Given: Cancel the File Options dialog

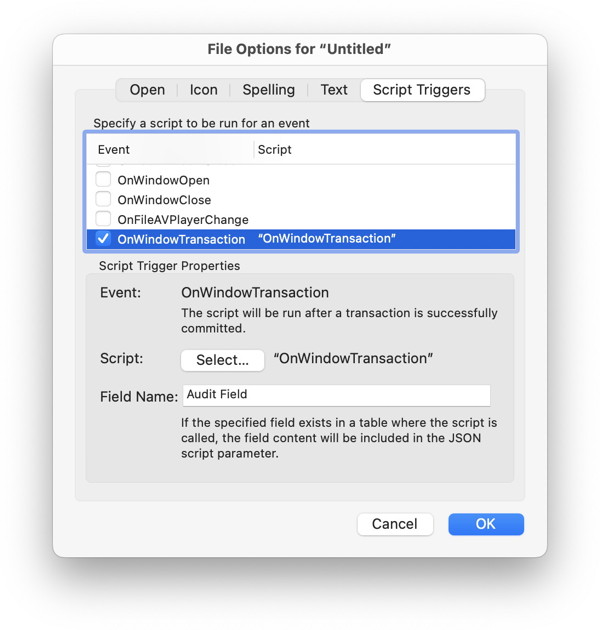Looking at the screenshot, I should (394, 524).
